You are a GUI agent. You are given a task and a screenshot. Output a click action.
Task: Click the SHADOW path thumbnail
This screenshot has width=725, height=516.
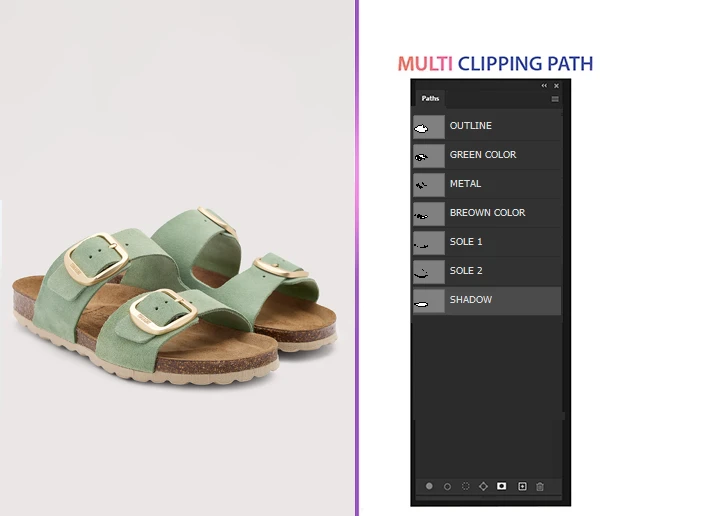[428, 300]
